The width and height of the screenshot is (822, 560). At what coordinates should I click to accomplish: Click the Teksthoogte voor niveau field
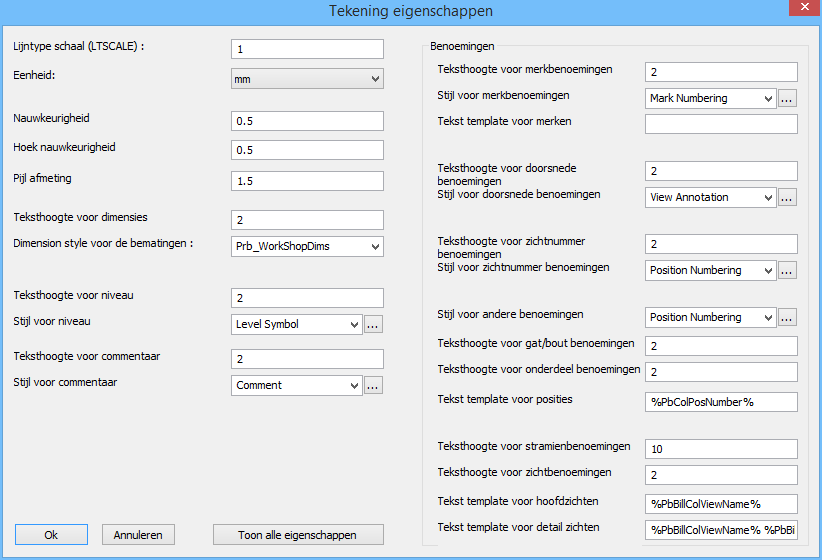[307, 298]
